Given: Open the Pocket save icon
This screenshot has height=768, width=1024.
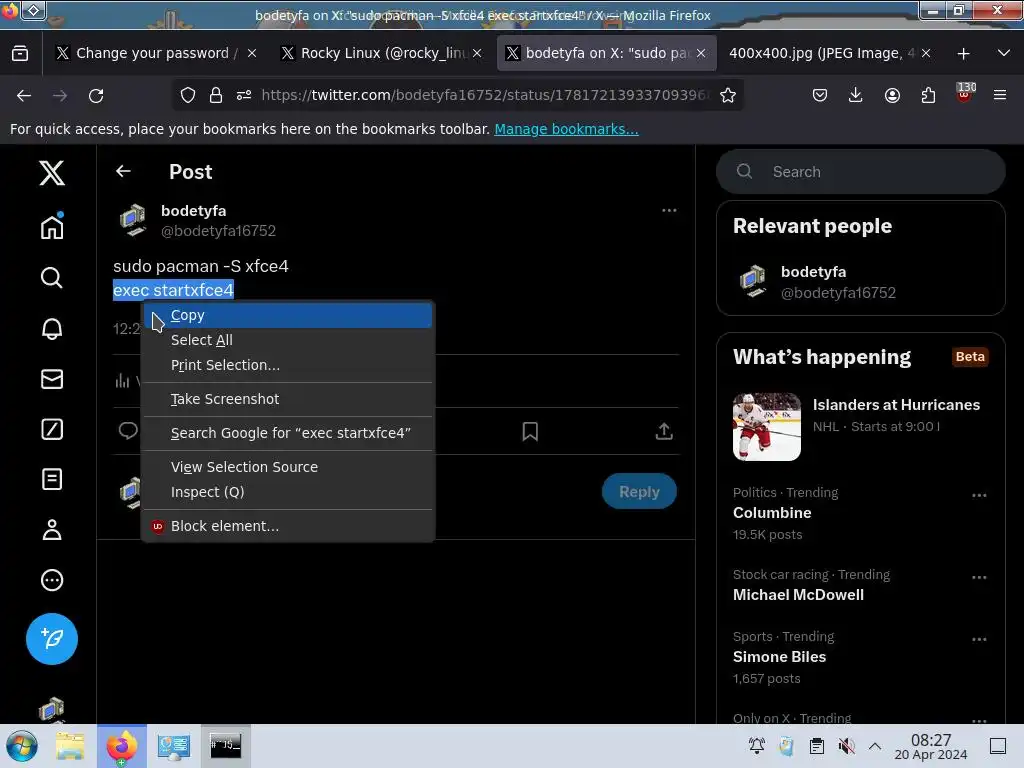Looking at the screenshot, I should (820, 95).
